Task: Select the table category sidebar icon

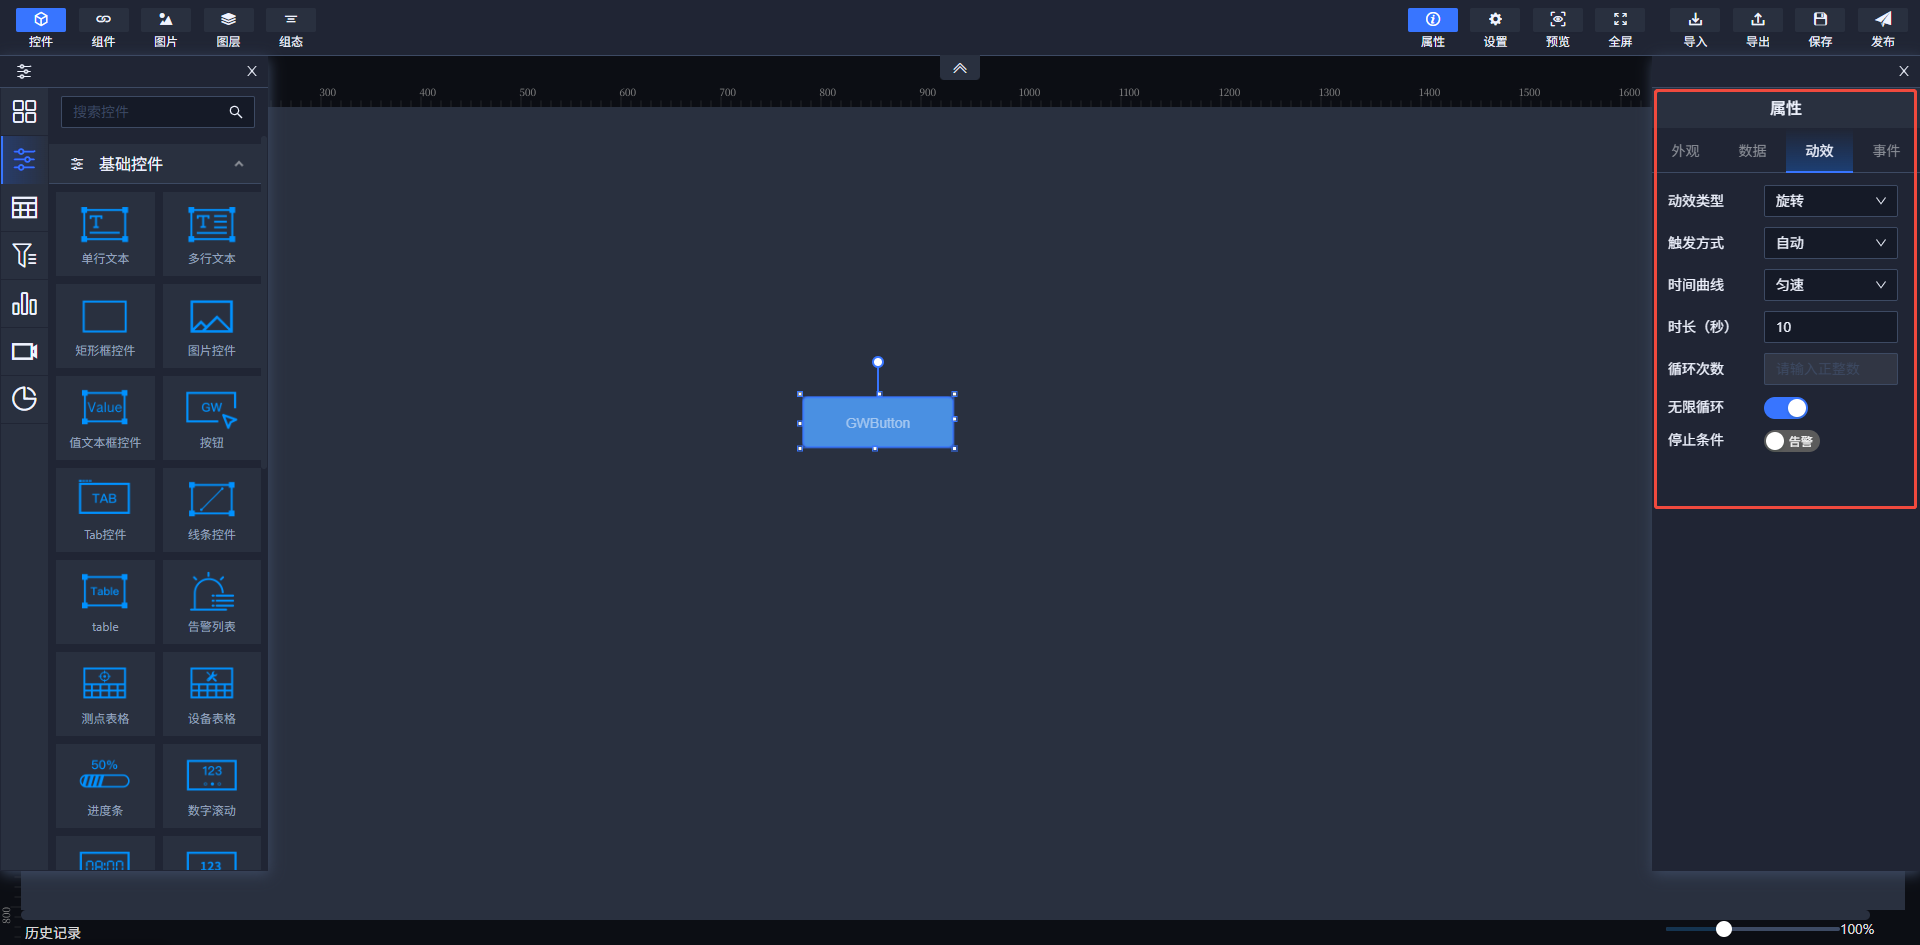Action: pos(24,207)
